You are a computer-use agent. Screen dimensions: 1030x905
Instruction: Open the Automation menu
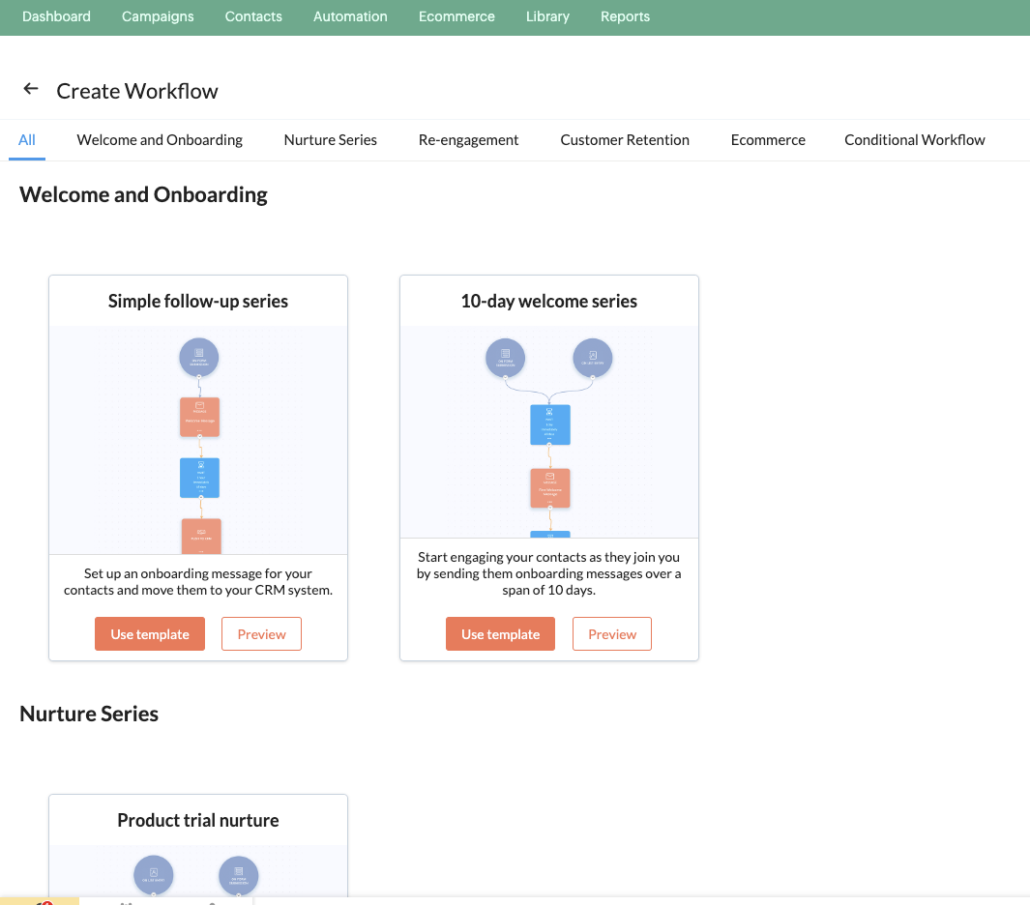click(x=350, y=16)
